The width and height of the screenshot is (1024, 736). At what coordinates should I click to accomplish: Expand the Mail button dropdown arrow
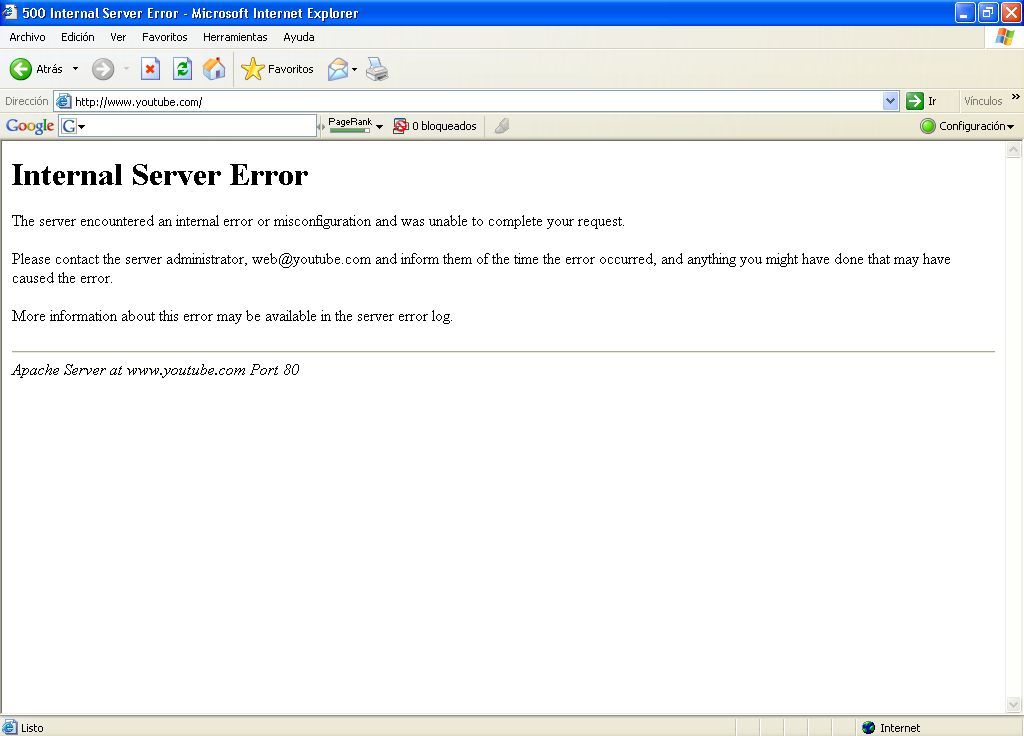click(x=355, y=69)
